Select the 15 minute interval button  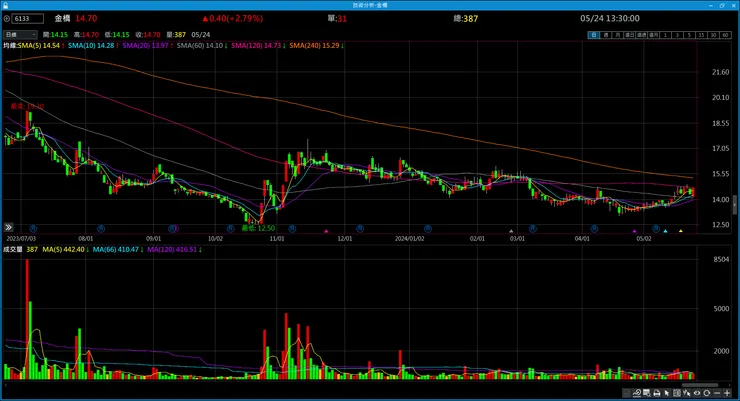click(x=701, y=35)
